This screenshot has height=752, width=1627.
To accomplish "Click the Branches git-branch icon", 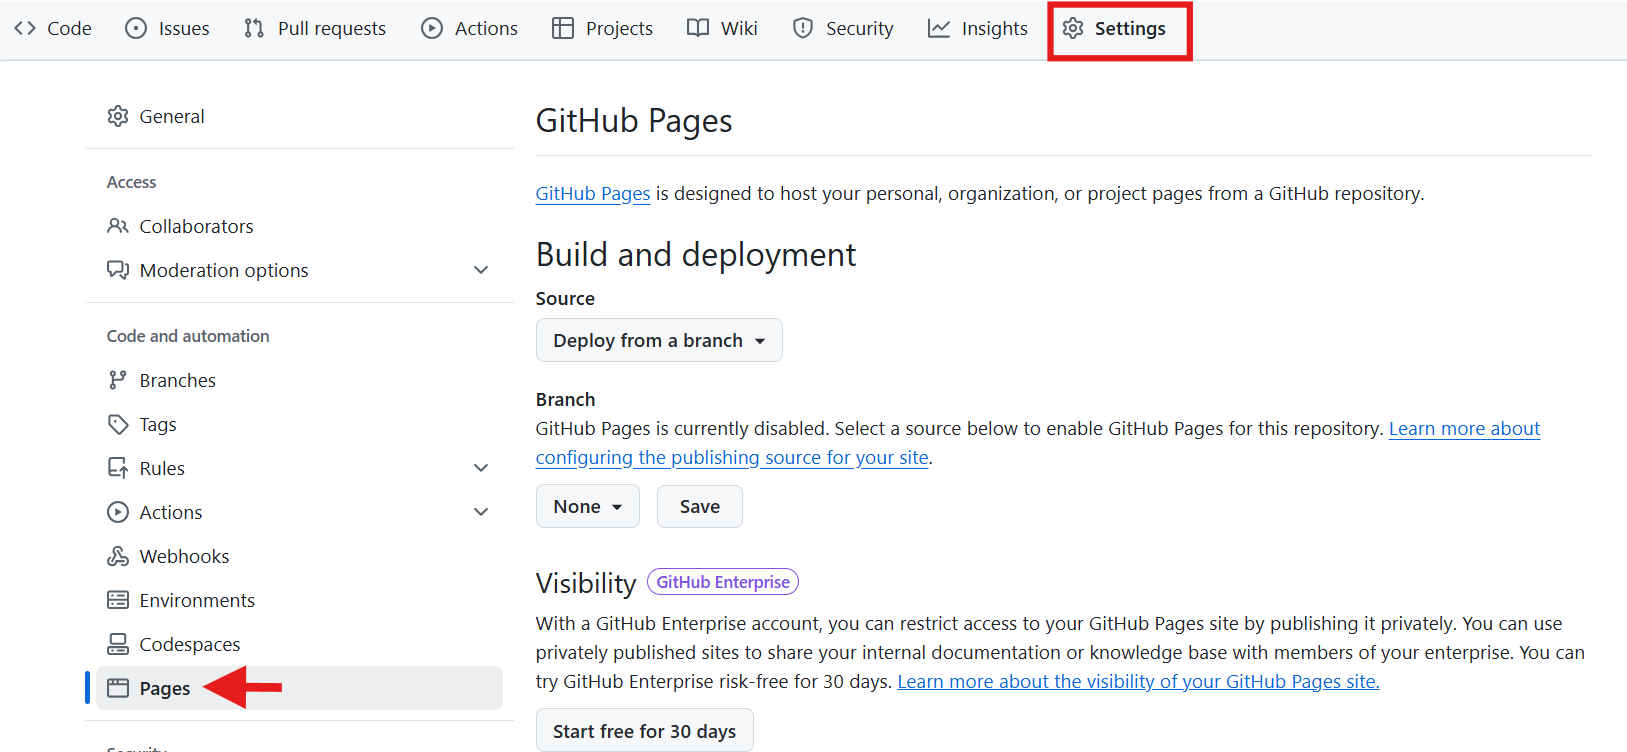I will (118, 380).
